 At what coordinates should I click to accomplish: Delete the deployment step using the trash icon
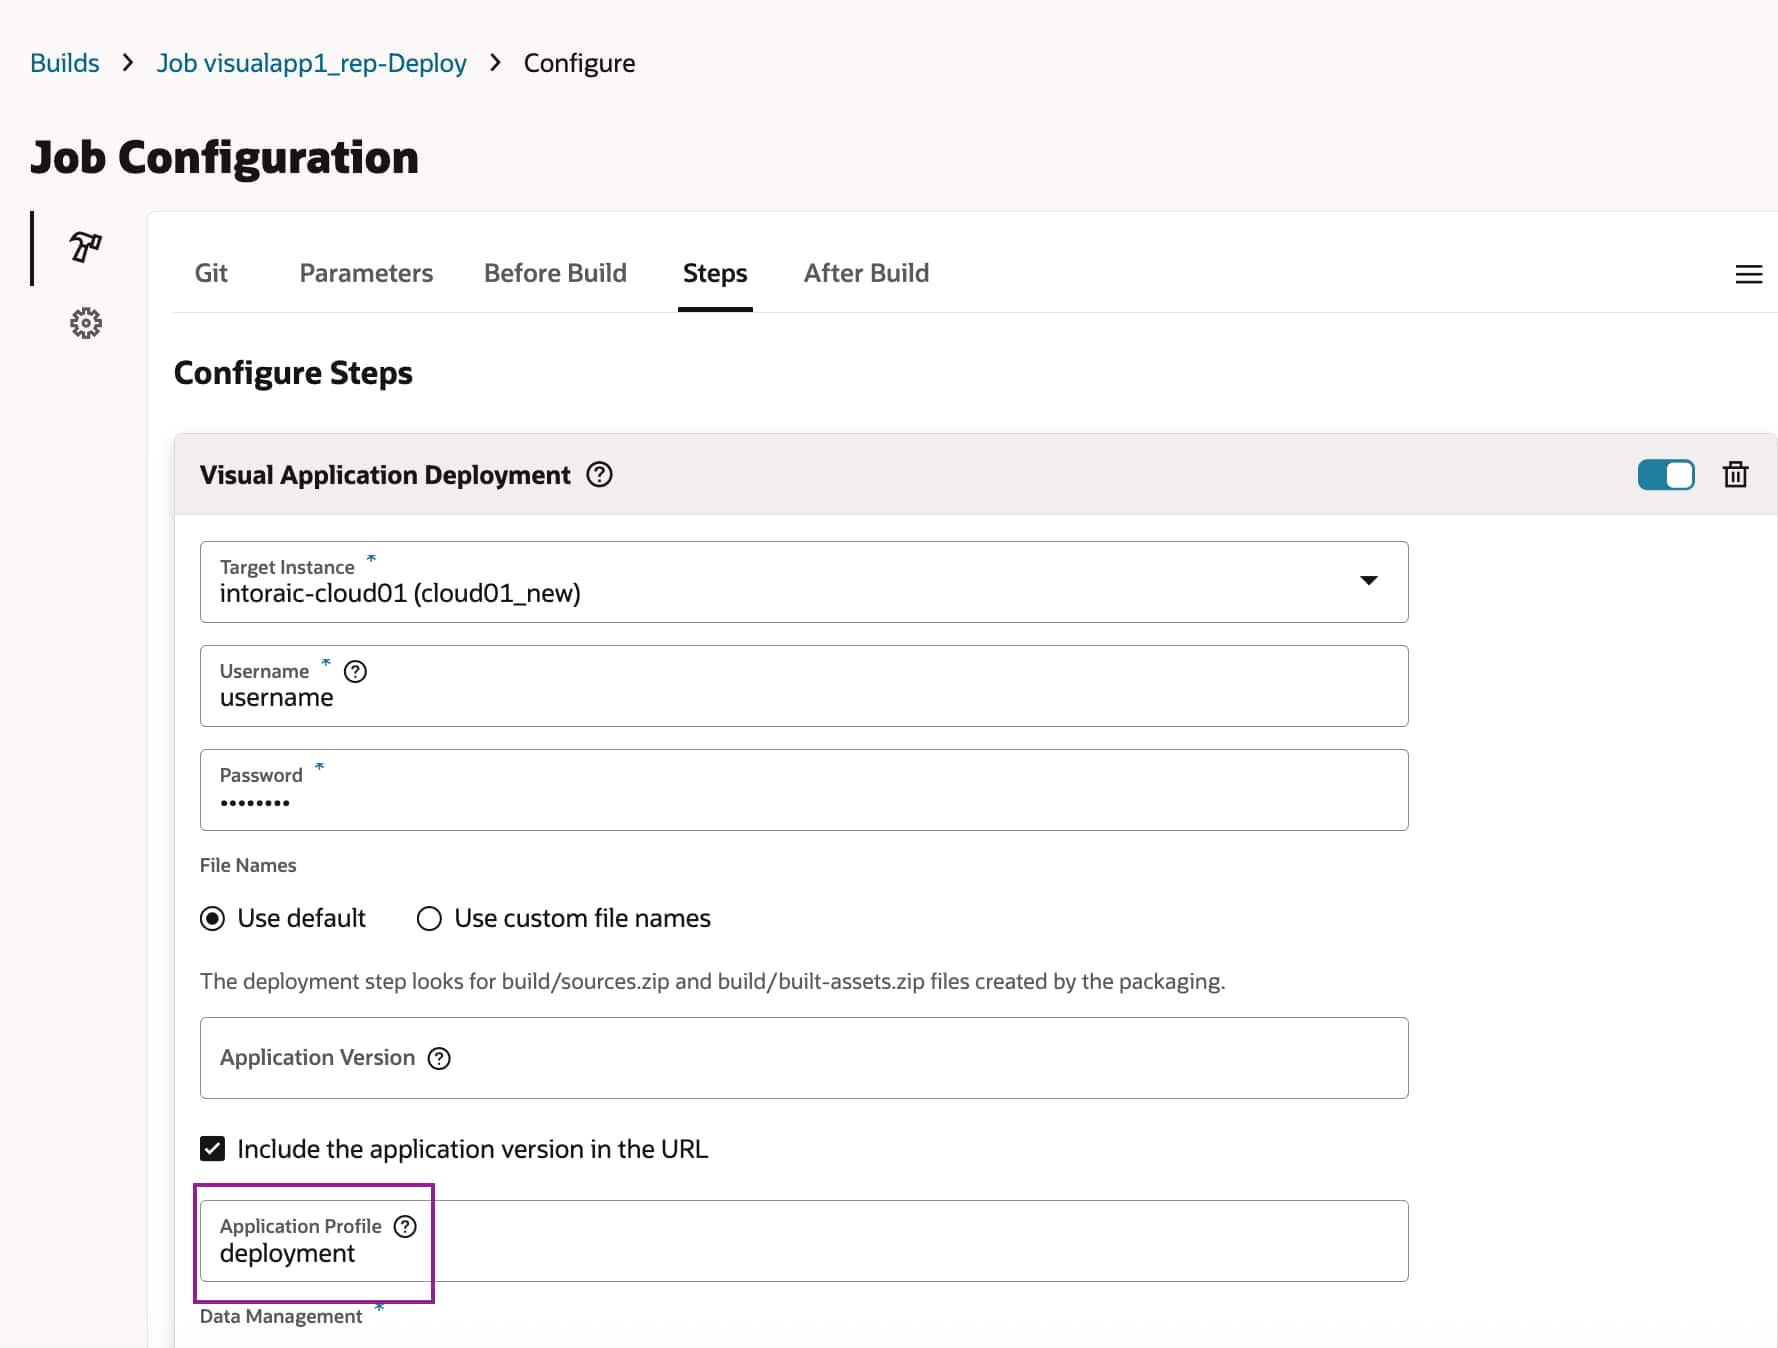1735,475
